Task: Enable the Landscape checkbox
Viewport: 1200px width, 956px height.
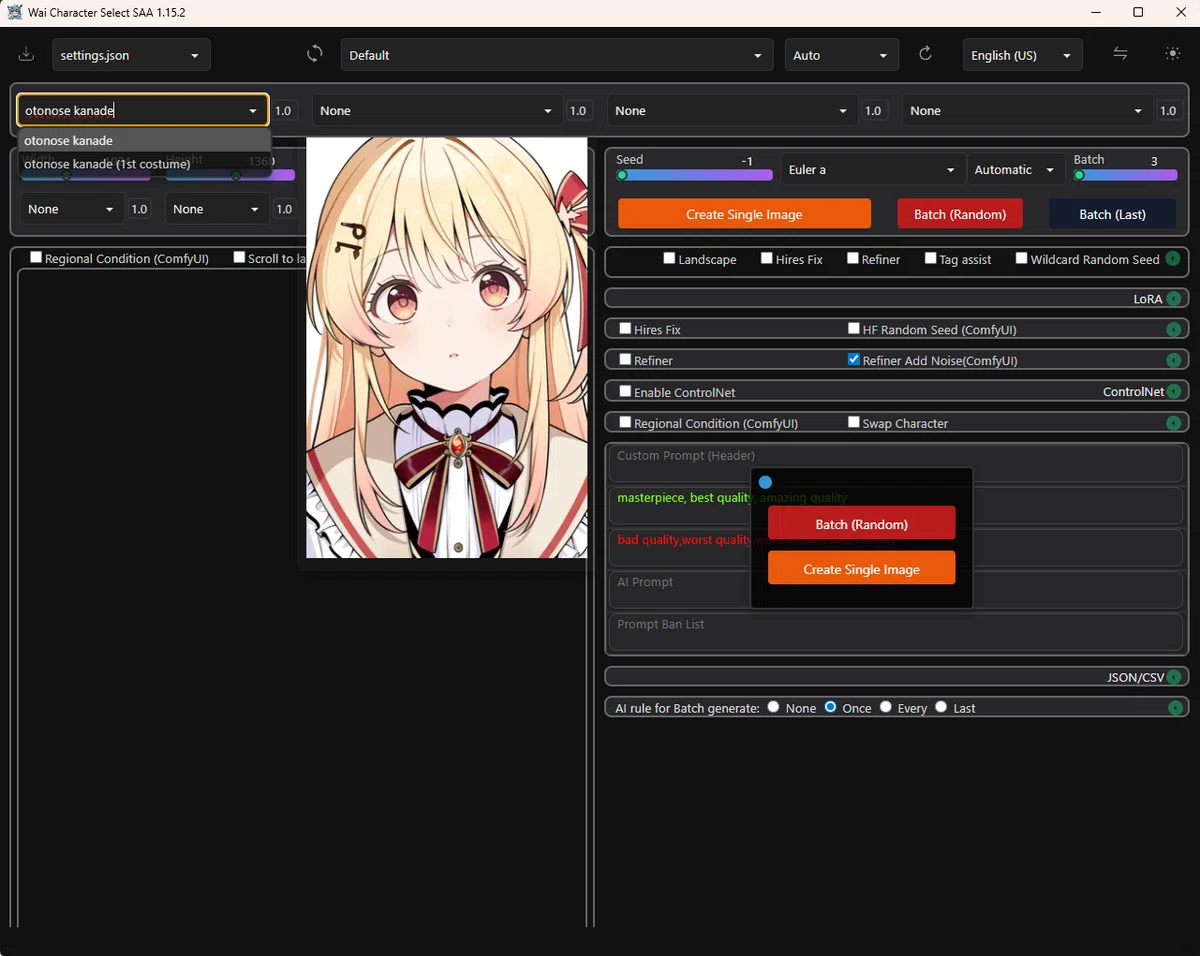Action: pos(669,258)
